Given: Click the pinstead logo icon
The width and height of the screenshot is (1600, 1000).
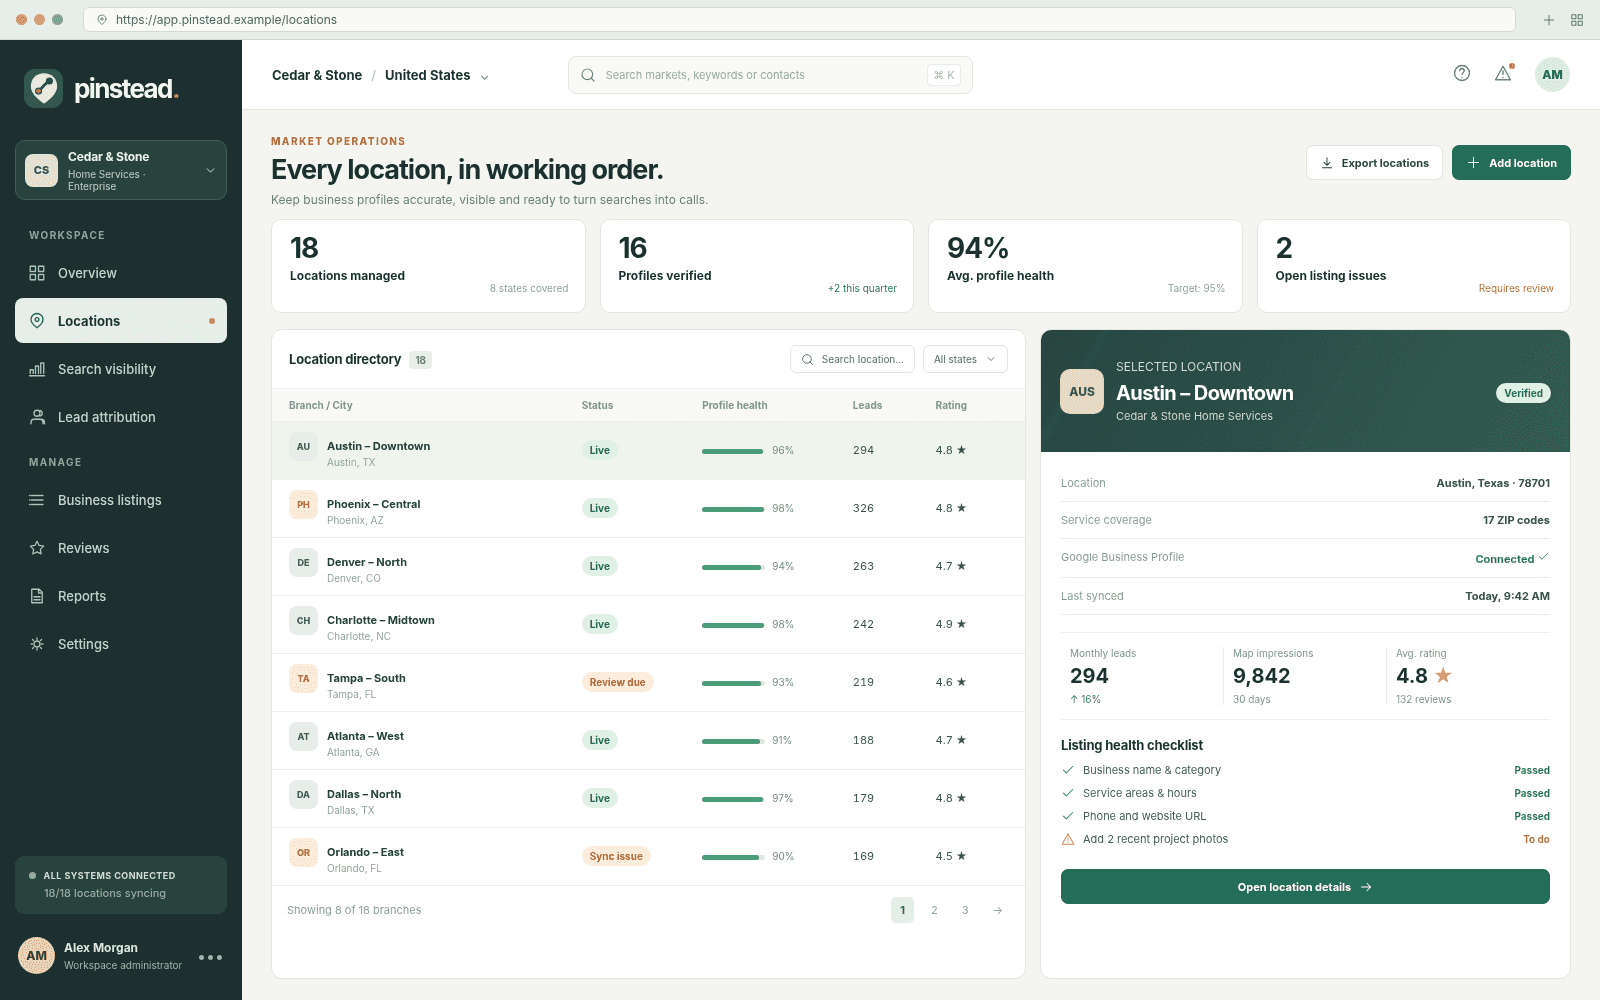Looking at the screenshot, I should (x=44, y=89).
